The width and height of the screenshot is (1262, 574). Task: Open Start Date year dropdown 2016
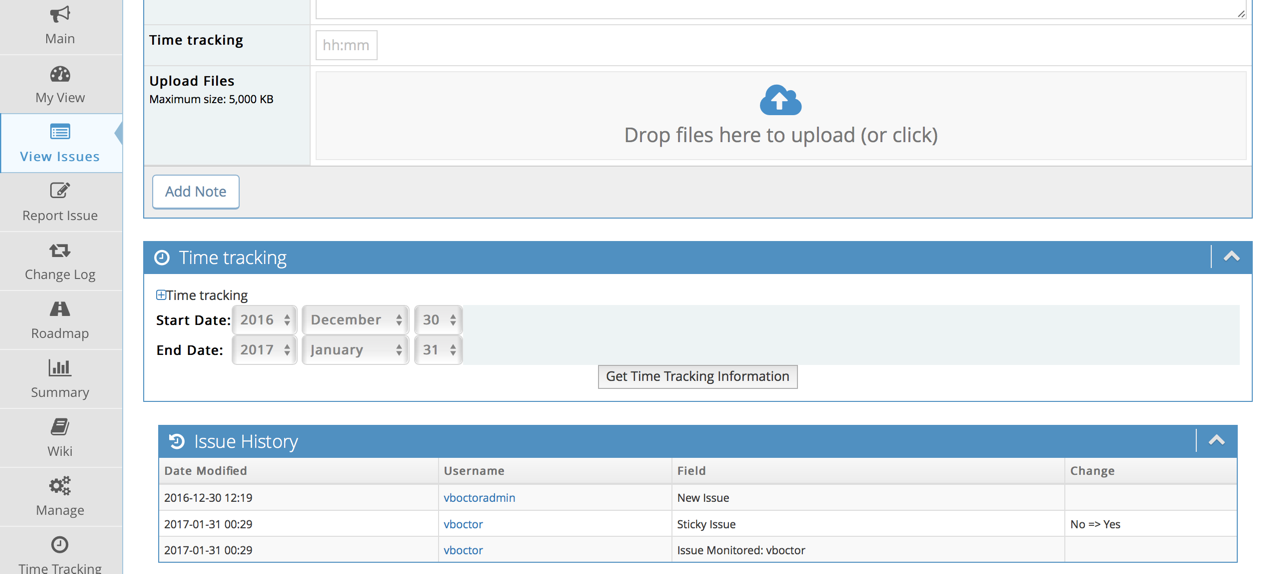click(264, 320)
